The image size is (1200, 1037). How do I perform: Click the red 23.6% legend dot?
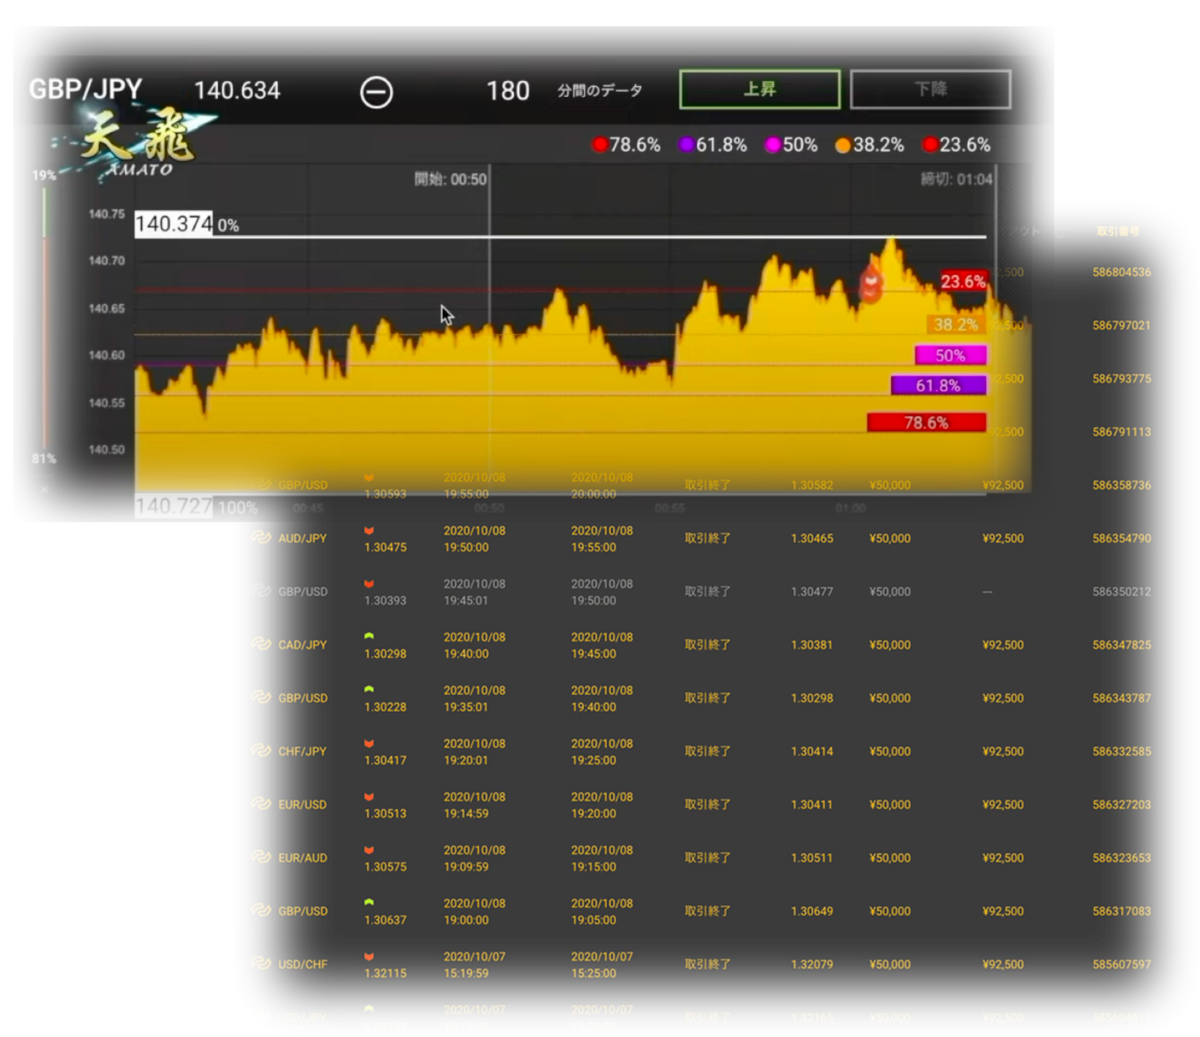(930, 145)
